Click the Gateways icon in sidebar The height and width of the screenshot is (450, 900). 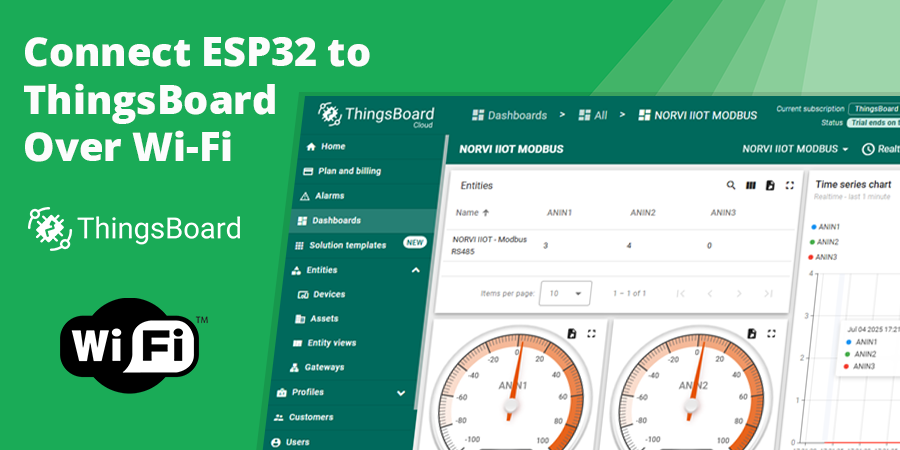pyautogui.click(x=294, y=367)
